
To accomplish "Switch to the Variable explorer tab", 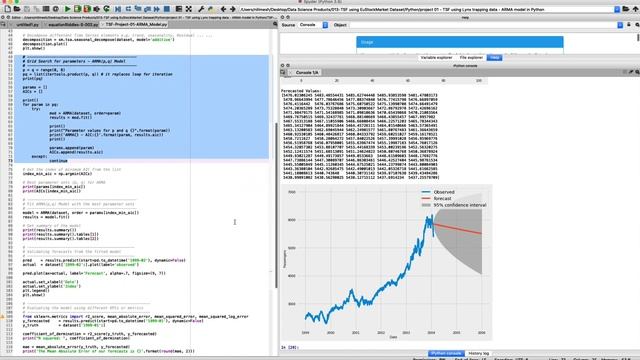I will tap(436, 58).
